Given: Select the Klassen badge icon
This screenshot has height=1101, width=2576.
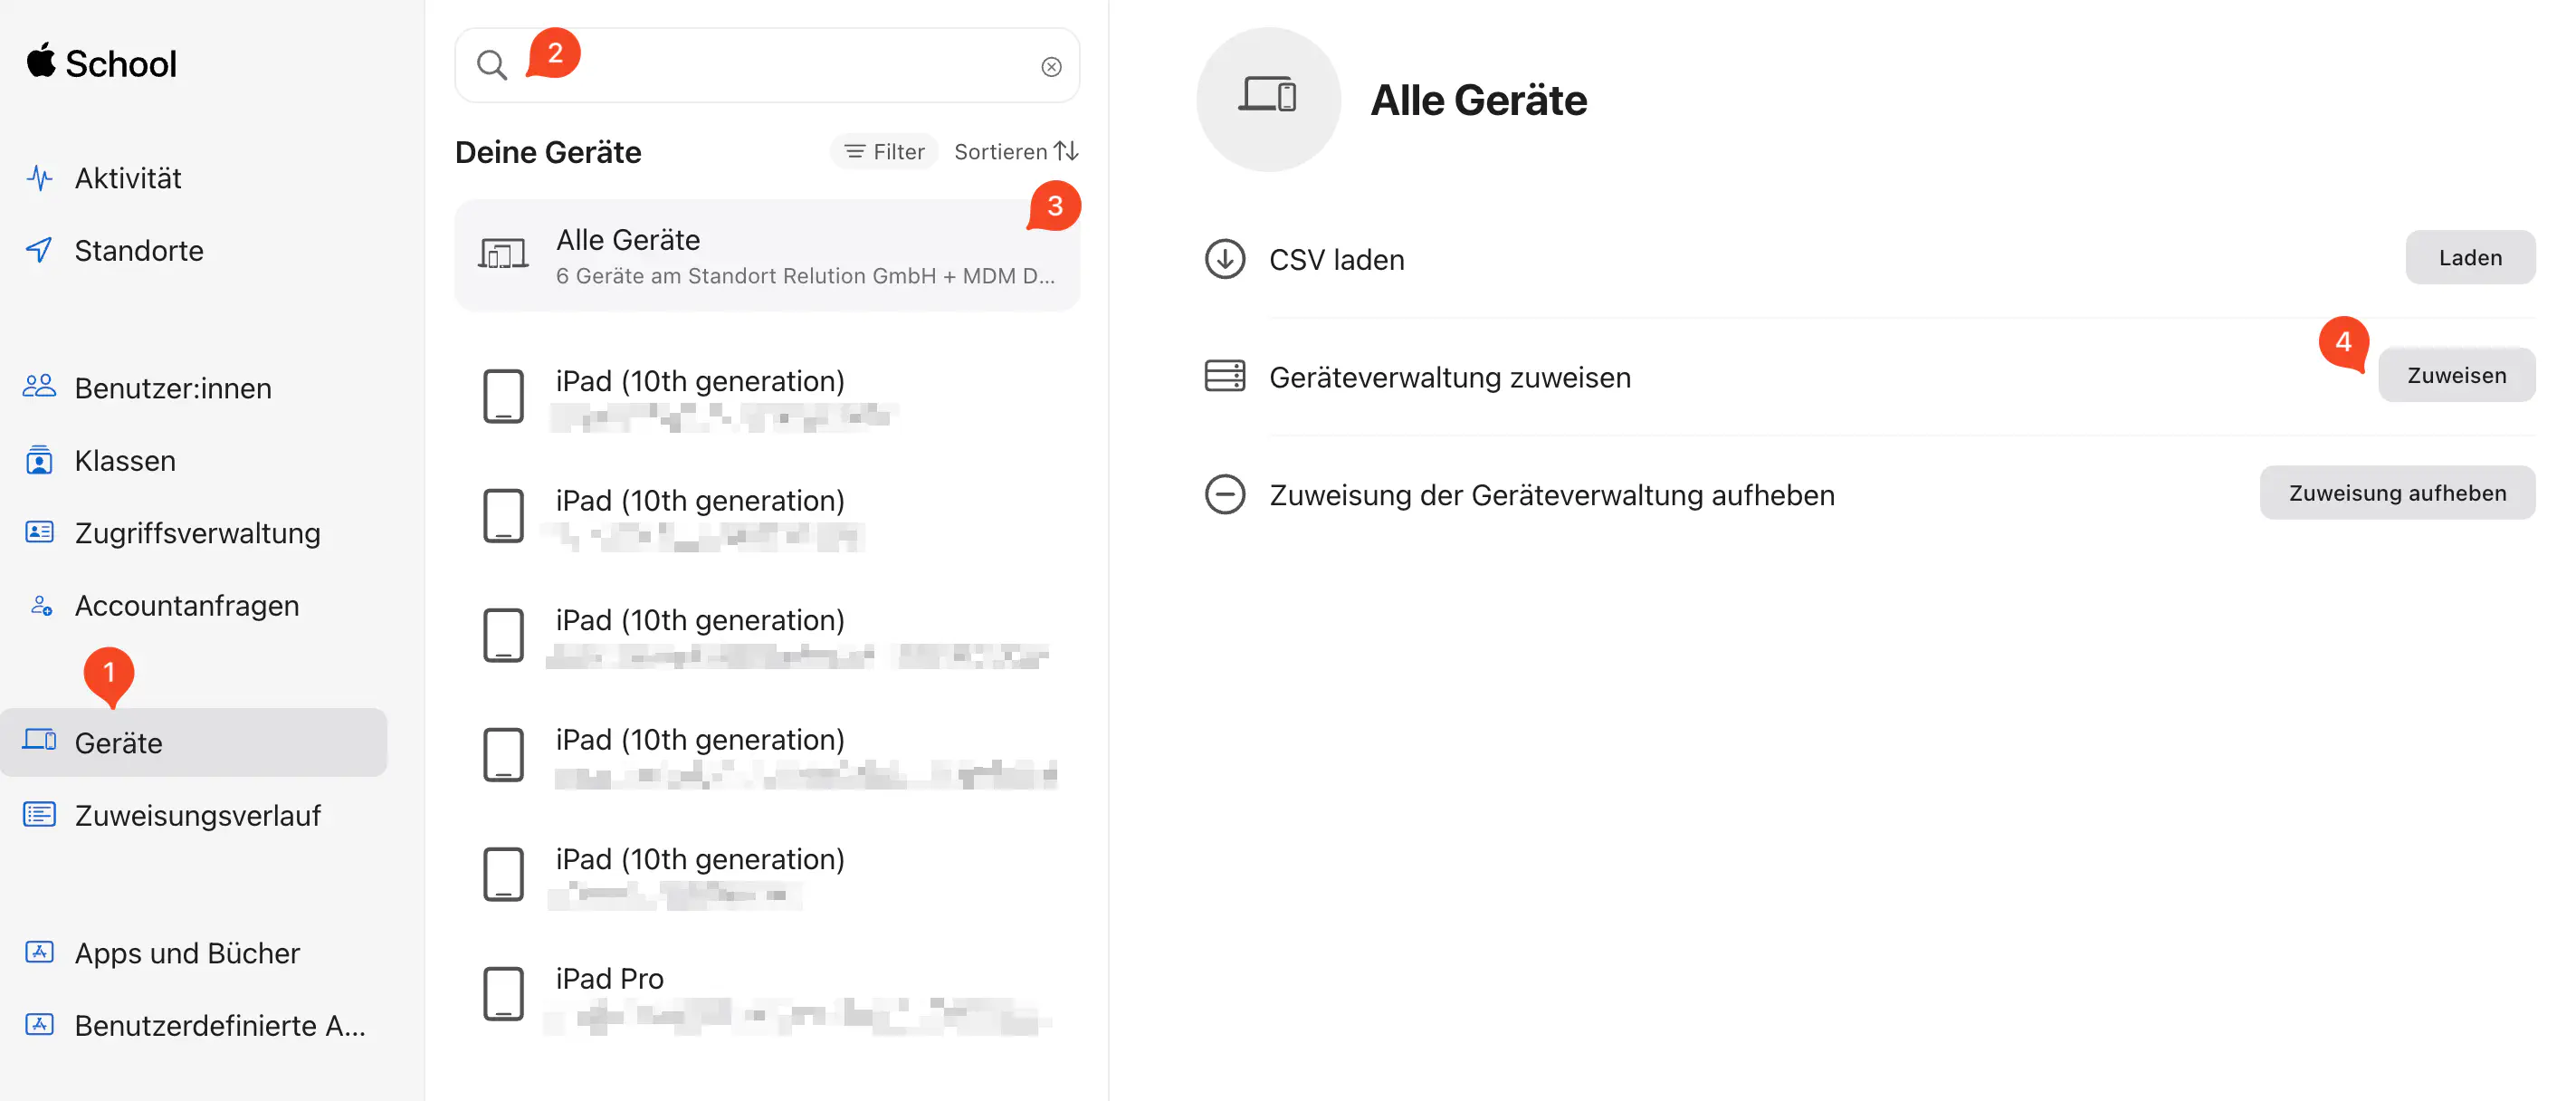Looking at the screenshot, I should tap(40, 460).
